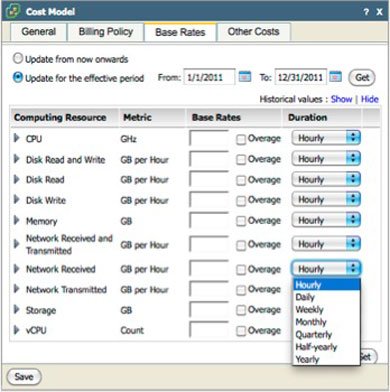
Task: Check Overage for vCPU
Action: [x=241, y=331]
